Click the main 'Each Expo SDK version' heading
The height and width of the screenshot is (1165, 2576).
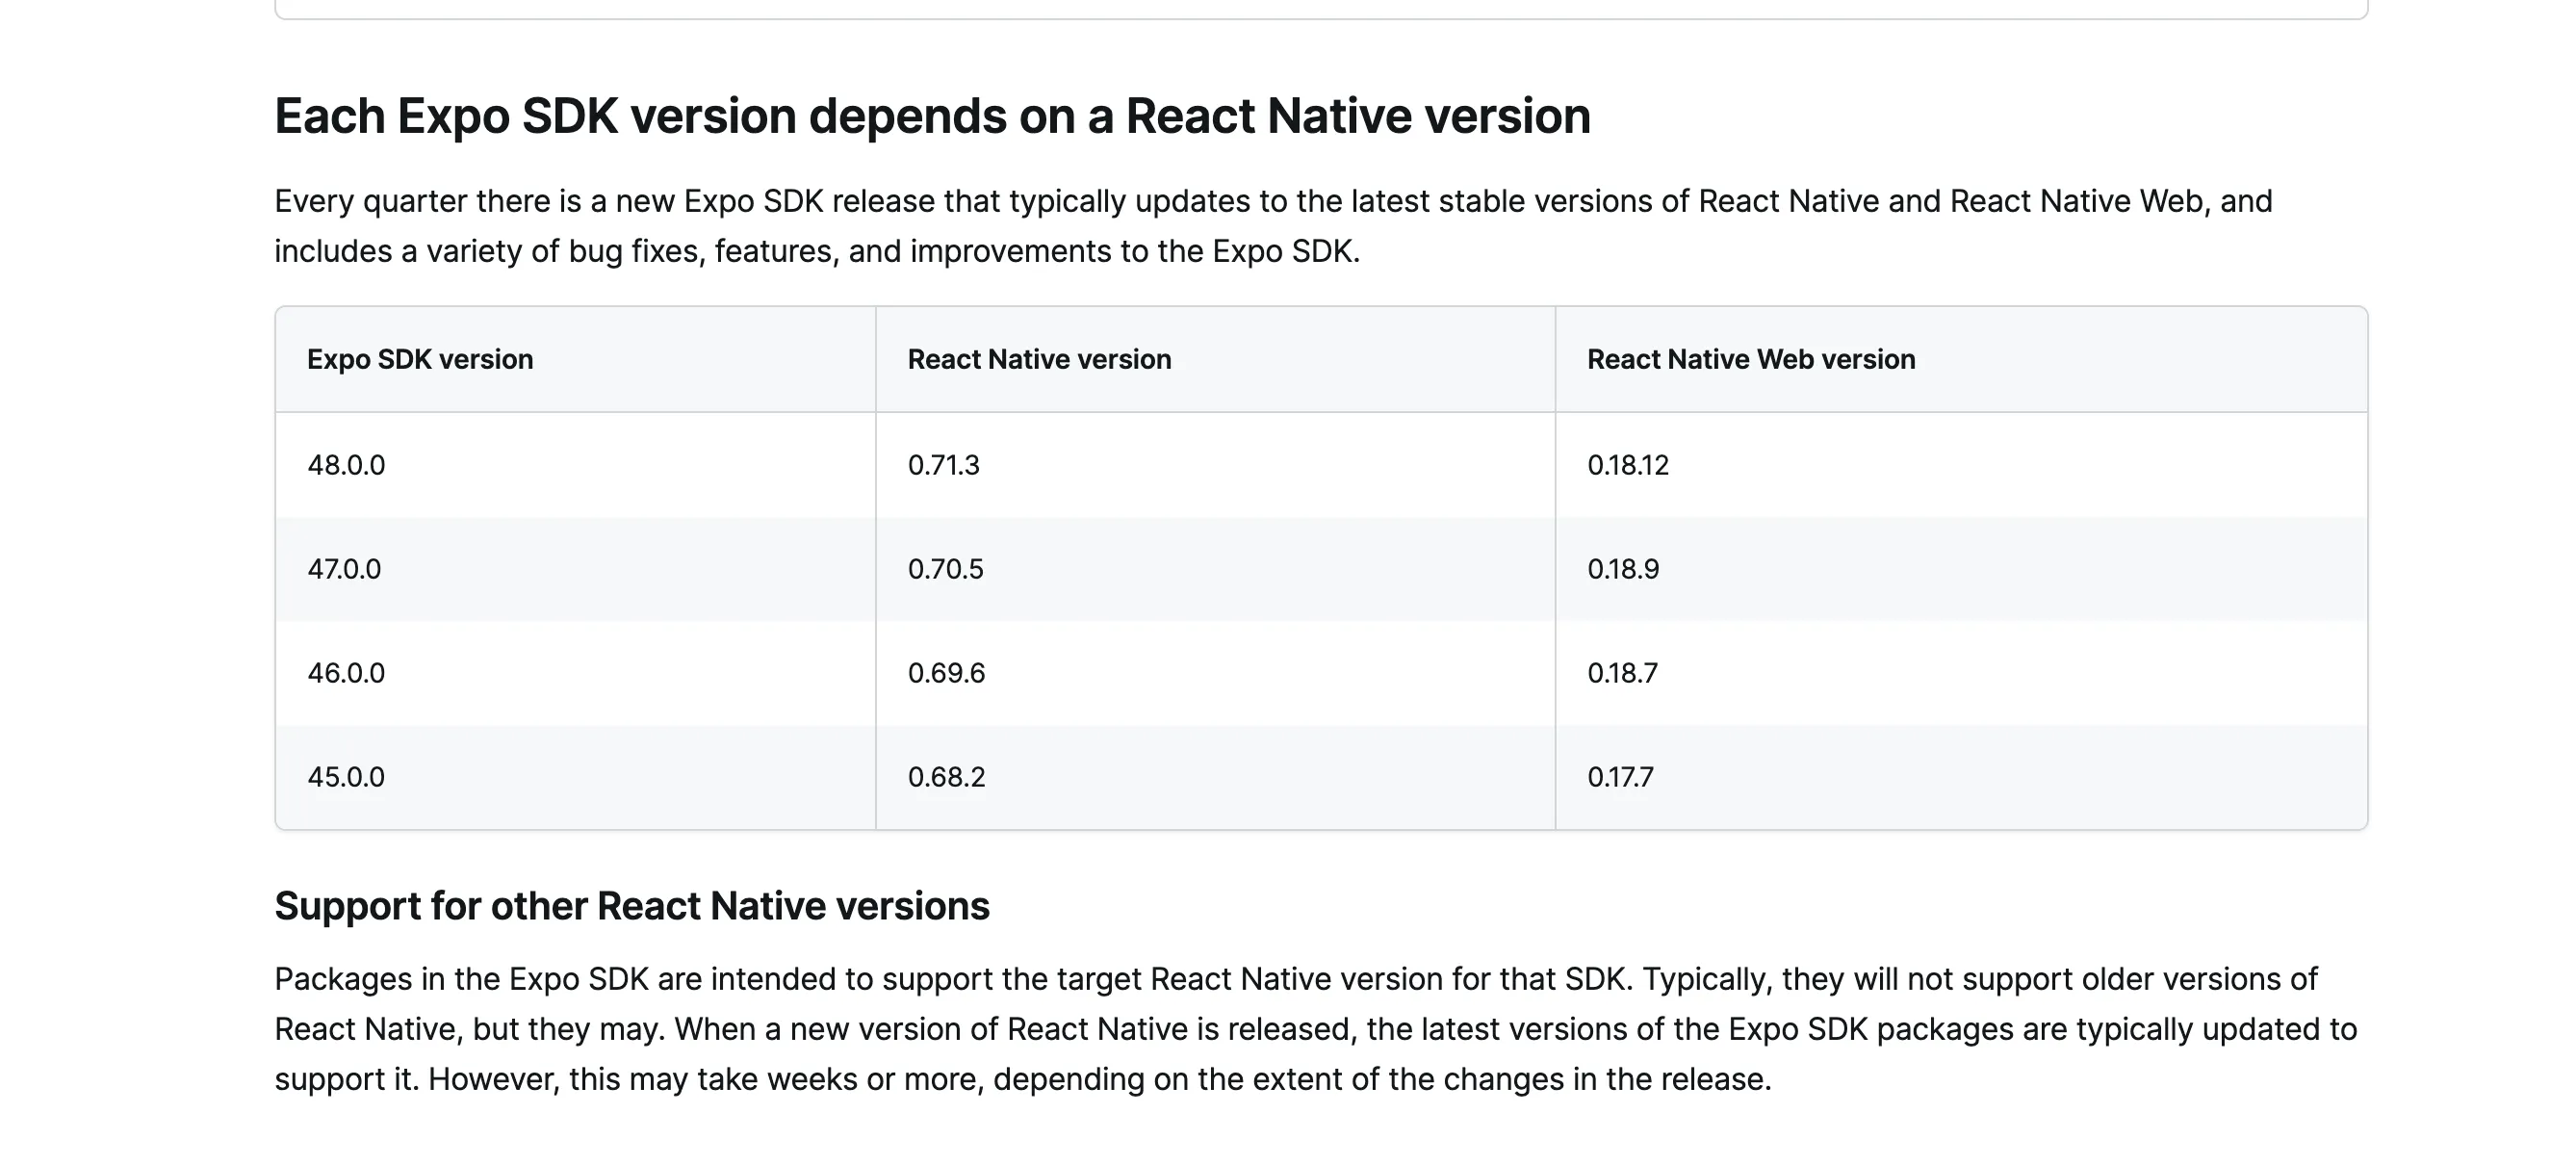(932, 116)
